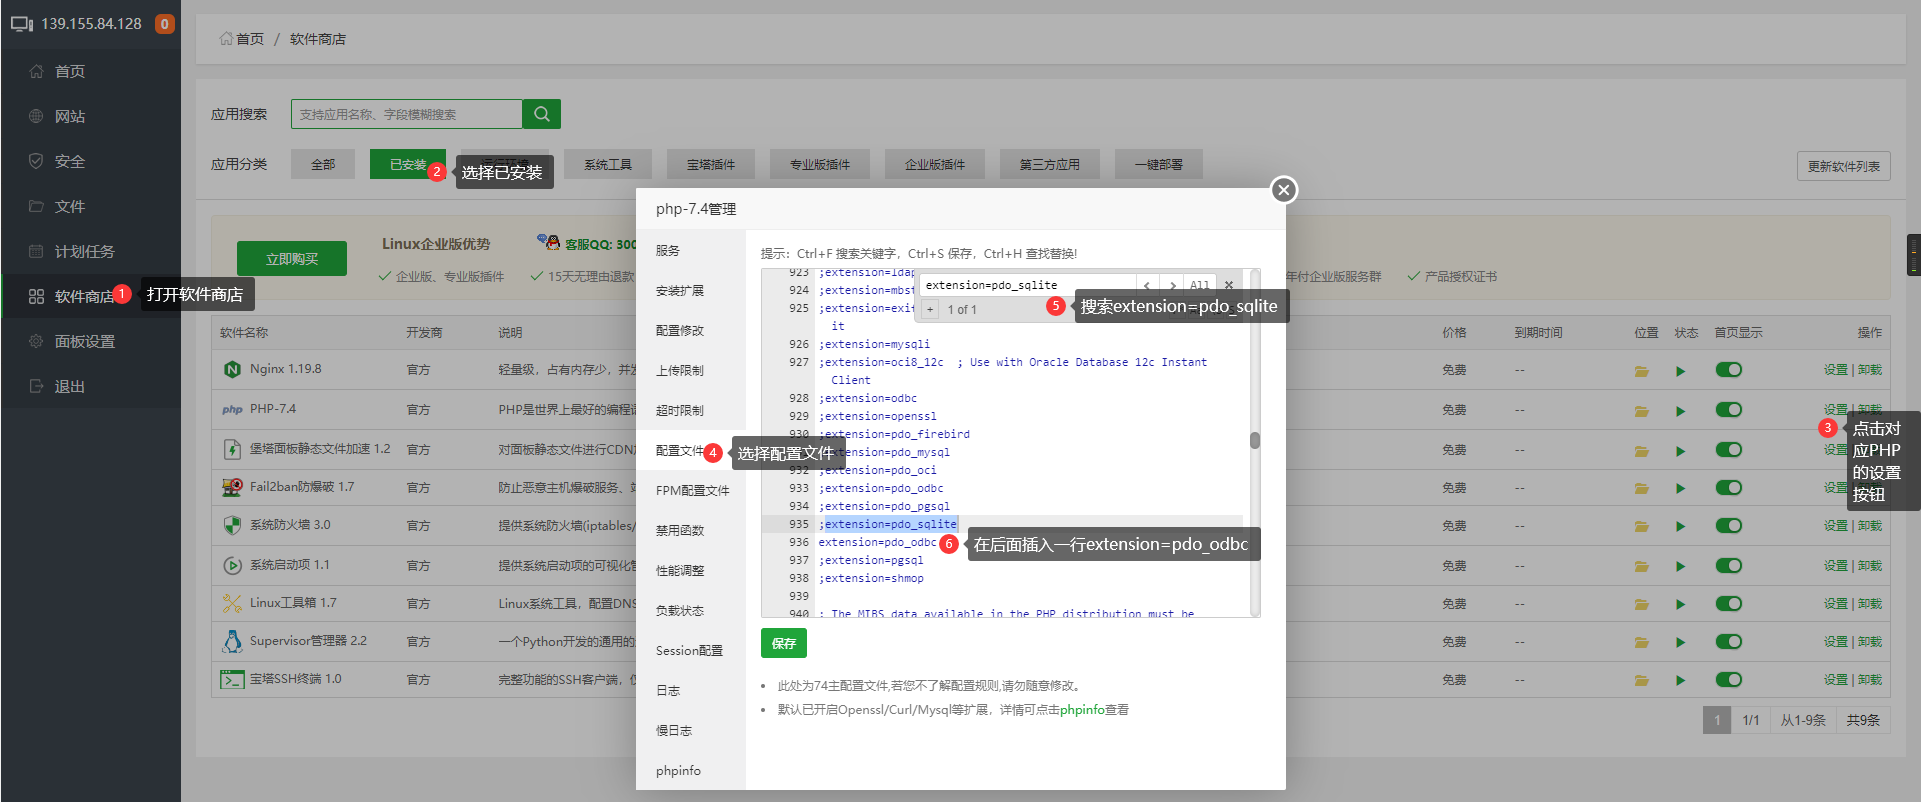Toggle homepage display for 系统防火墙 3.0

pos(1728,526)
